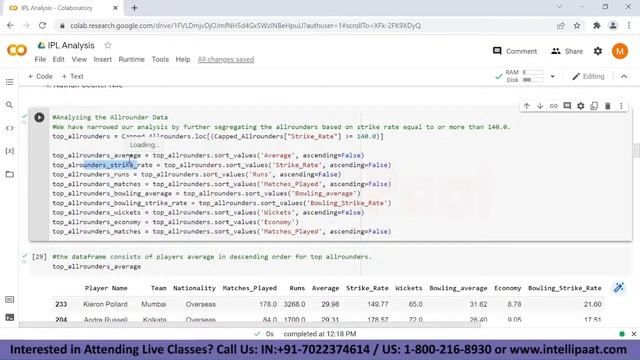Open the File menu
This screenshot has width=640, height=360.
pos(40,59)
